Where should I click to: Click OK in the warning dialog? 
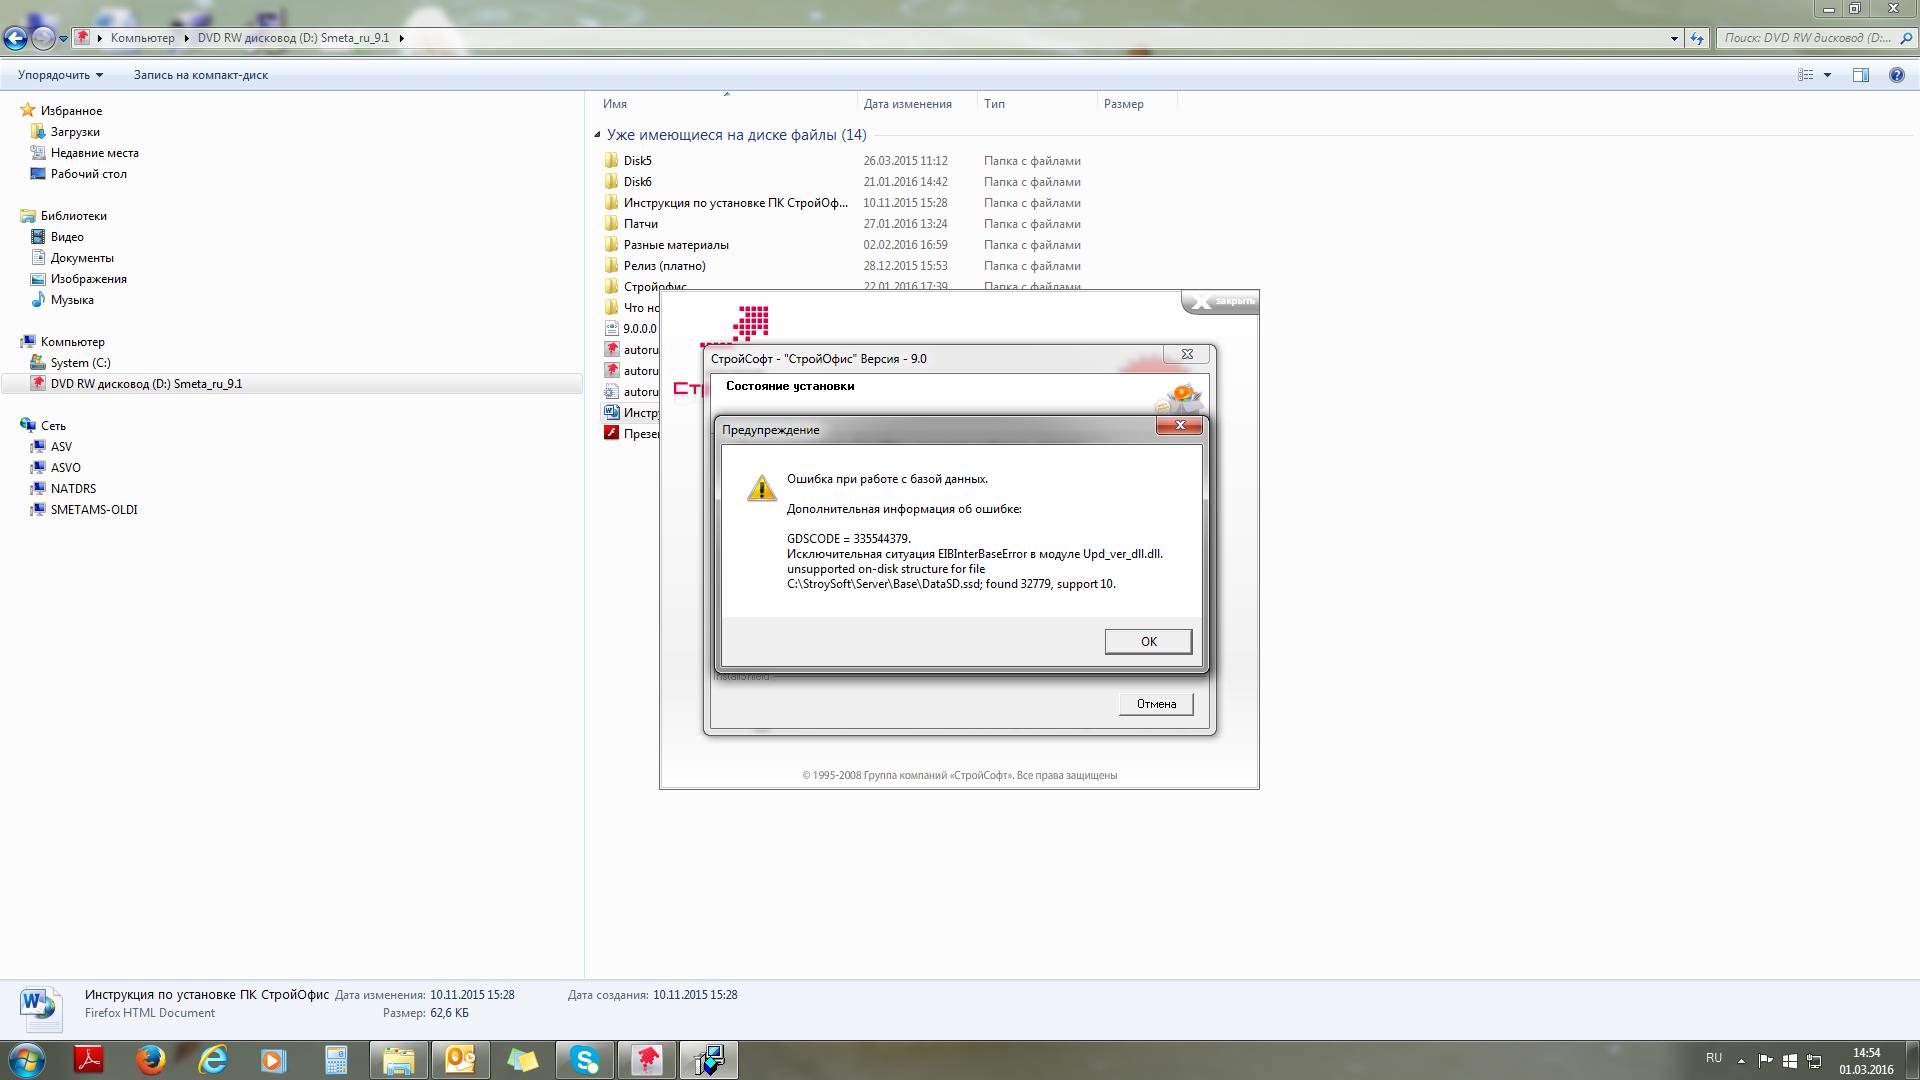(1147, 642)
